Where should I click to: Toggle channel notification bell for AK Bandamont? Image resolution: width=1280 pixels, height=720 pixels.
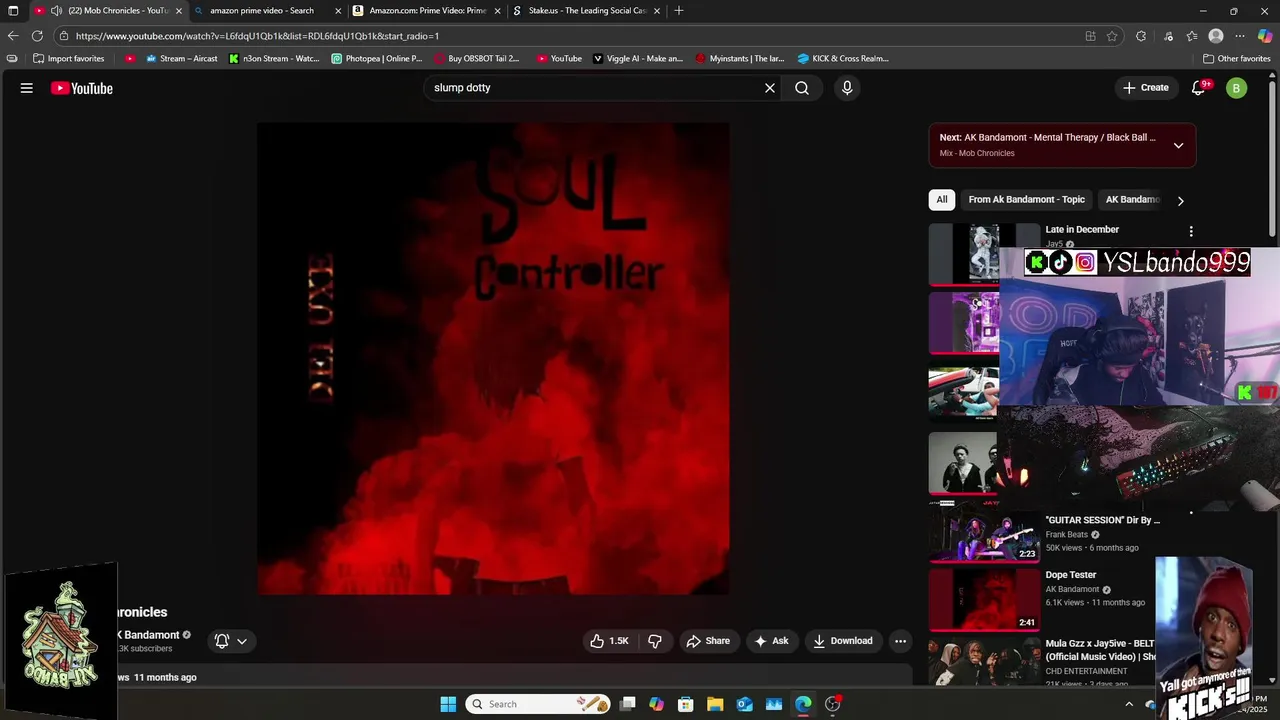[222, 641]
